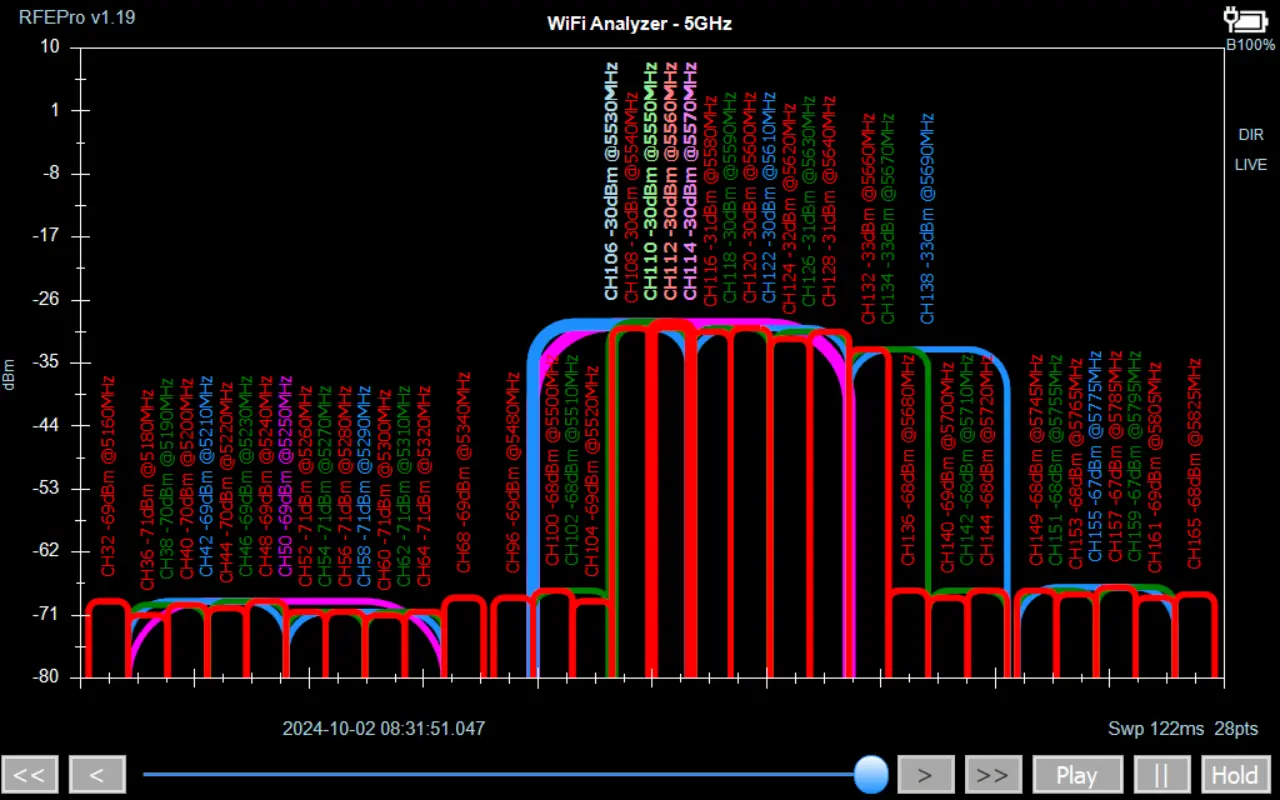The height and width of the screenshot is (800, 1280).
Task: Step back one sweep with < button
Action: click(x=97, y=774)
